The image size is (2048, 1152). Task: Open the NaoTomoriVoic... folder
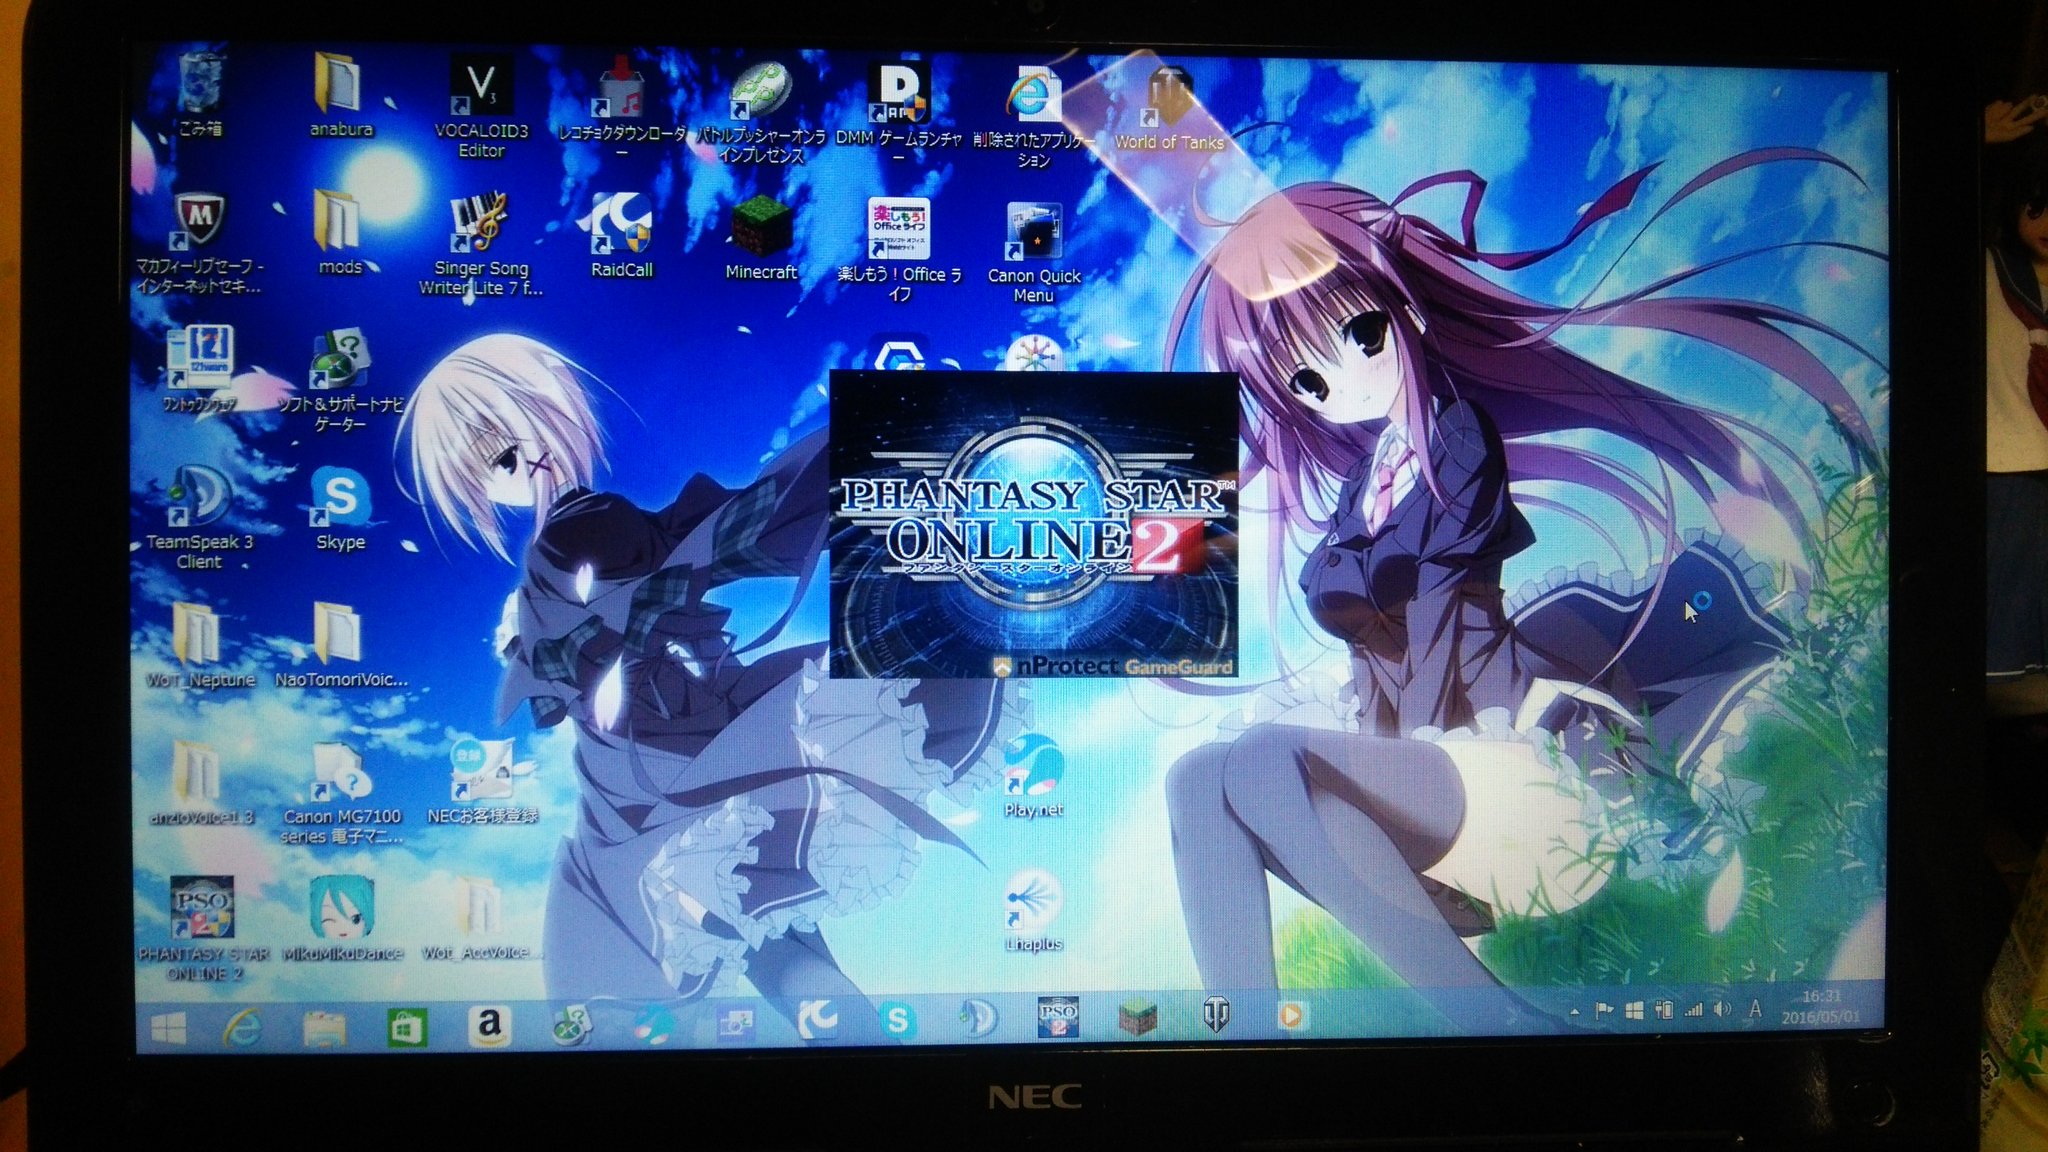[341, 645]
